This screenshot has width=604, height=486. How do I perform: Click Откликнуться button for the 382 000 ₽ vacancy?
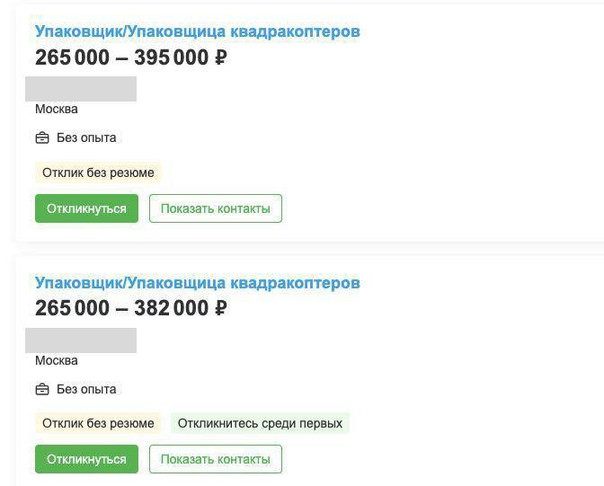(x=87, y=459)
